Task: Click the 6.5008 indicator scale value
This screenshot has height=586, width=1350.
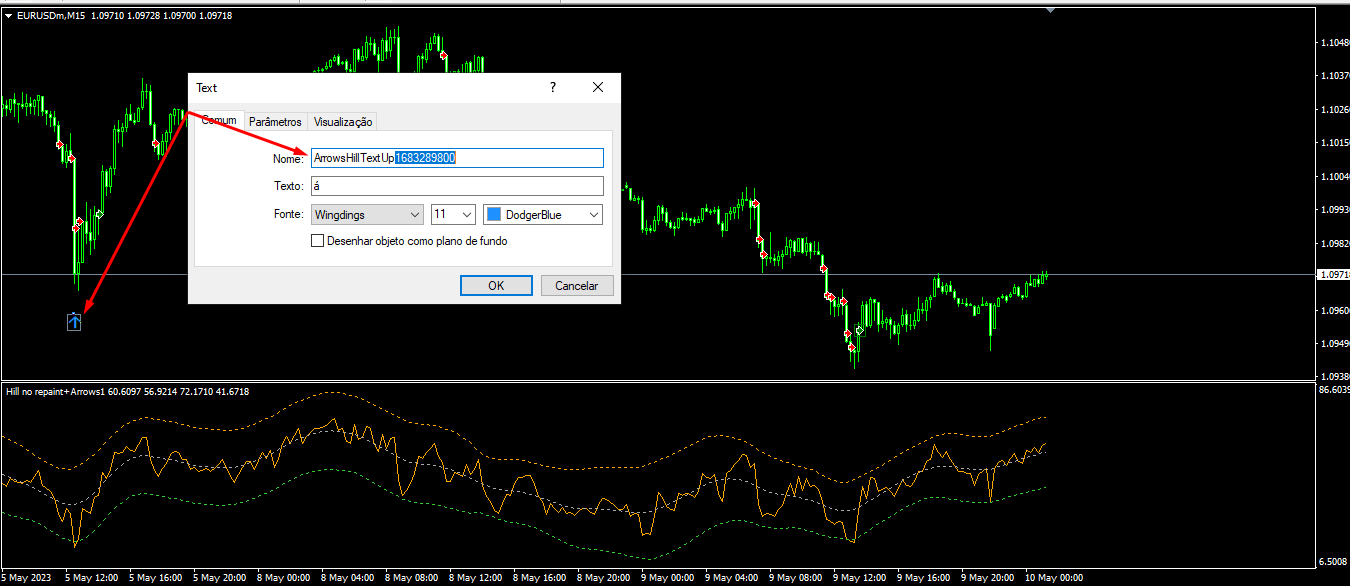Action: (x=1335, y=561)
